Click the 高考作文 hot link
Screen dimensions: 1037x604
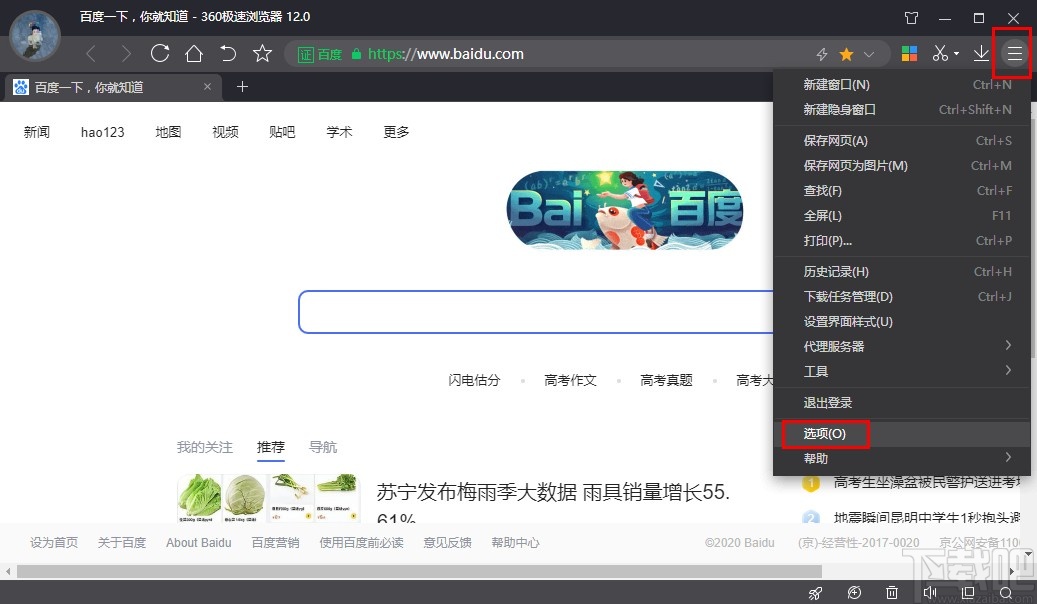(570, 380)
